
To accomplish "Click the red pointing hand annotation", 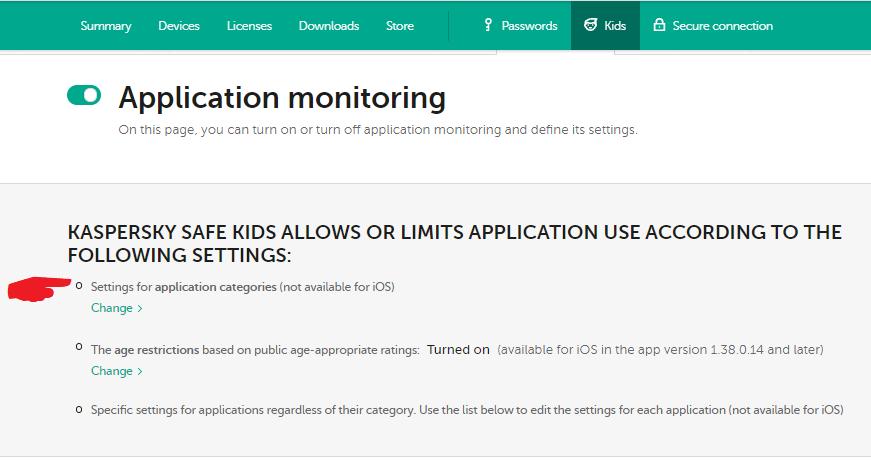I will [x=40, y=290].
